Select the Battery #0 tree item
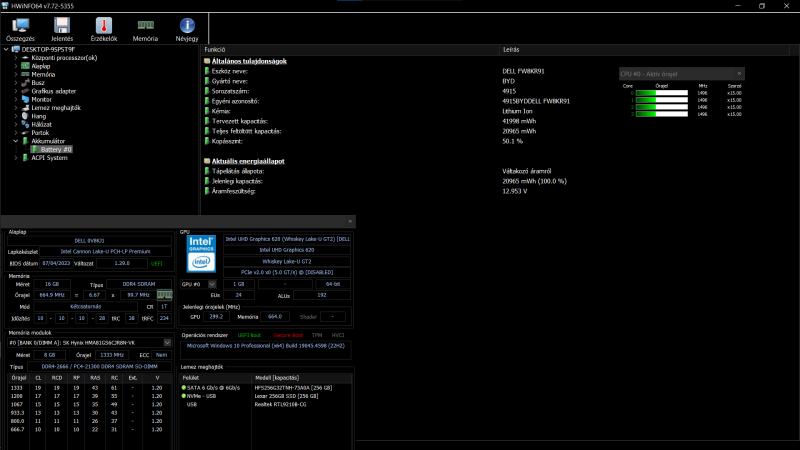Image resolution: width=800 pixels, height=450 pixels. 56,149
